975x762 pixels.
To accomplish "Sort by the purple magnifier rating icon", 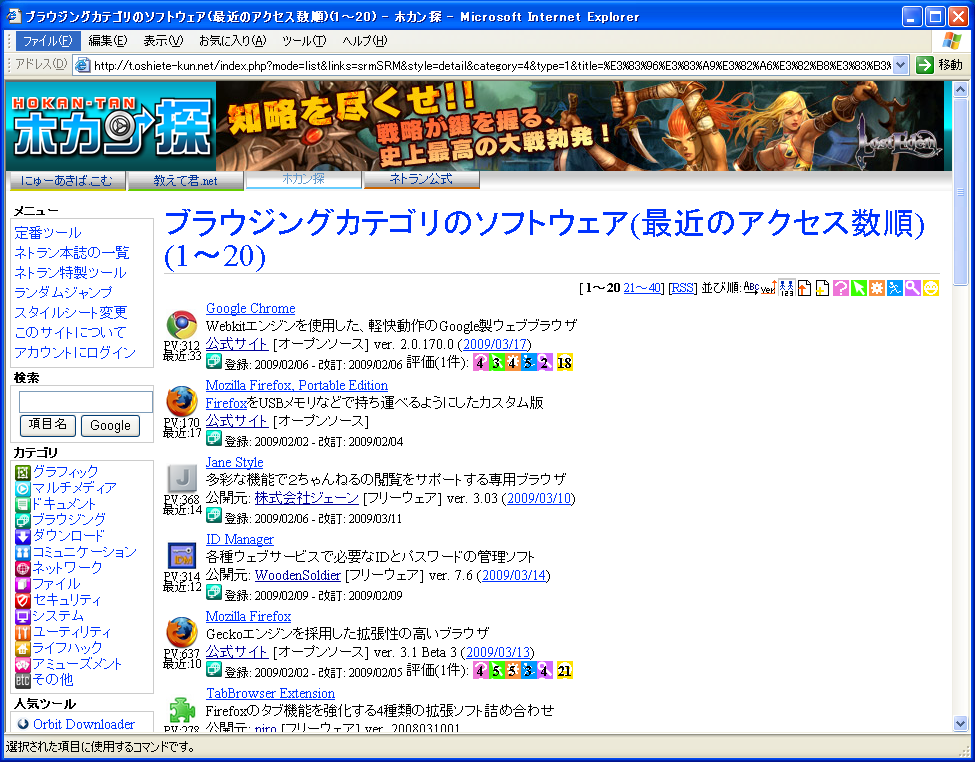I will coord(913,288).
